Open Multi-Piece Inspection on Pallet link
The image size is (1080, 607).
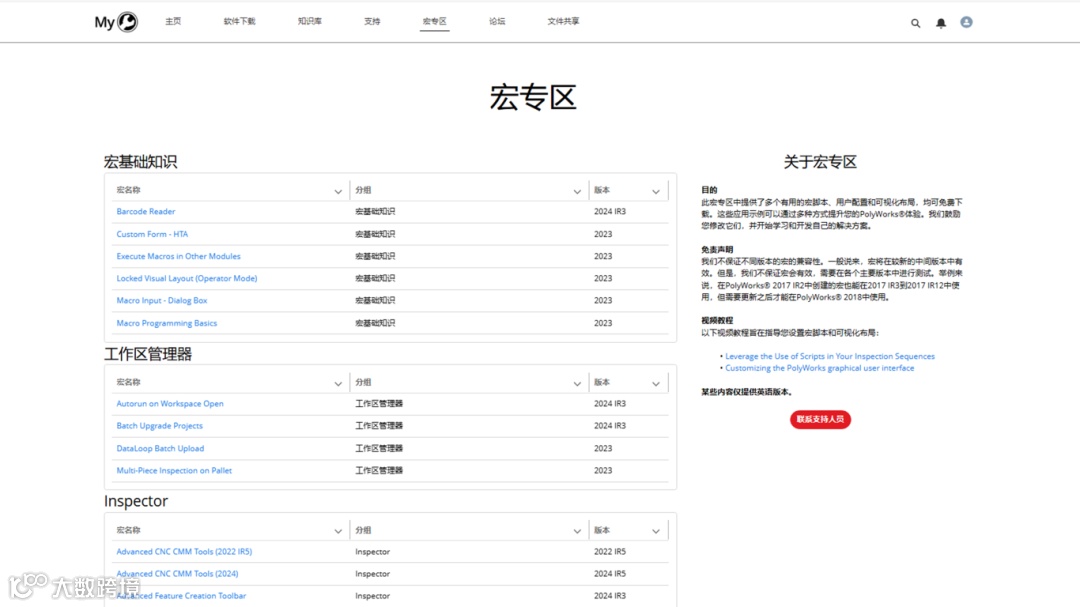[174, 471]
